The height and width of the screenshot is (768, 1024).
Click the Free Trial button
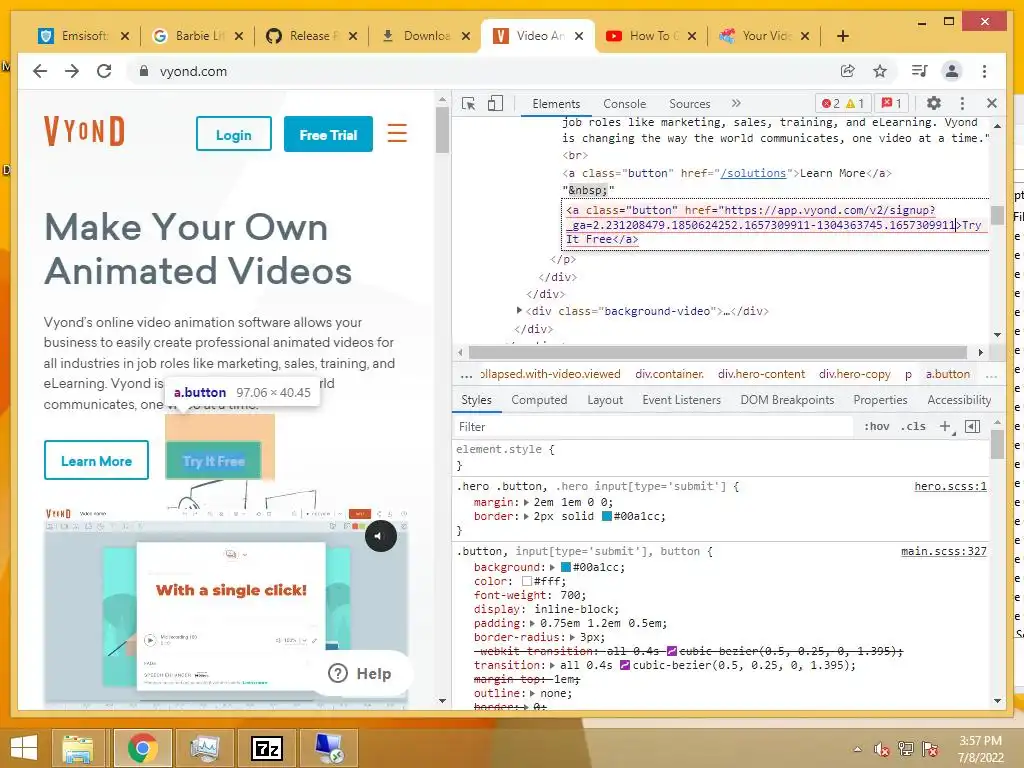click(328, 134)
